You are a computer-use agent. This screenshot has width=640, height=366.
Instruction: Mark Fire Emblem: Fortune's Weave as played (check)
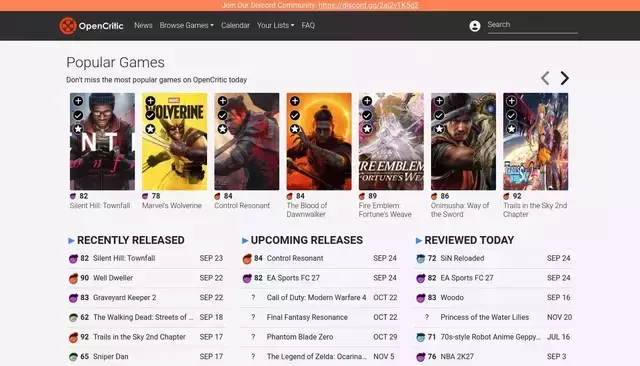pyautogui.click(x=367, y=115)
